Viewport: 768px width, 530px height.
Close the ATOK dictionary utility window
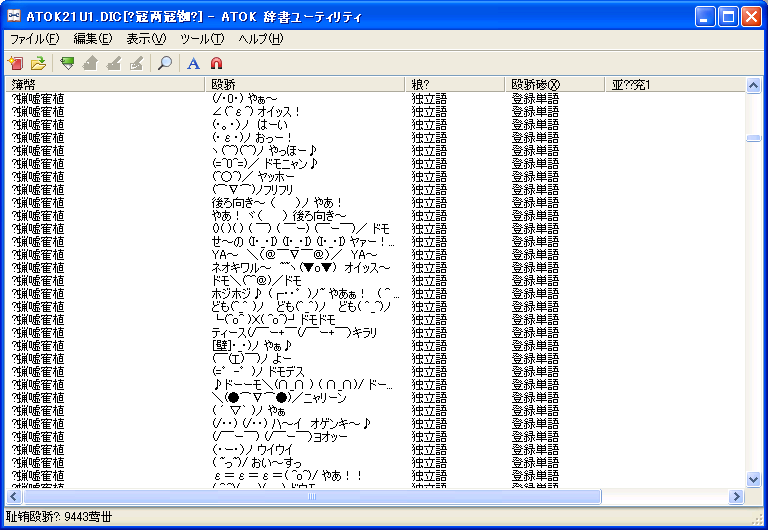(751, 17)
